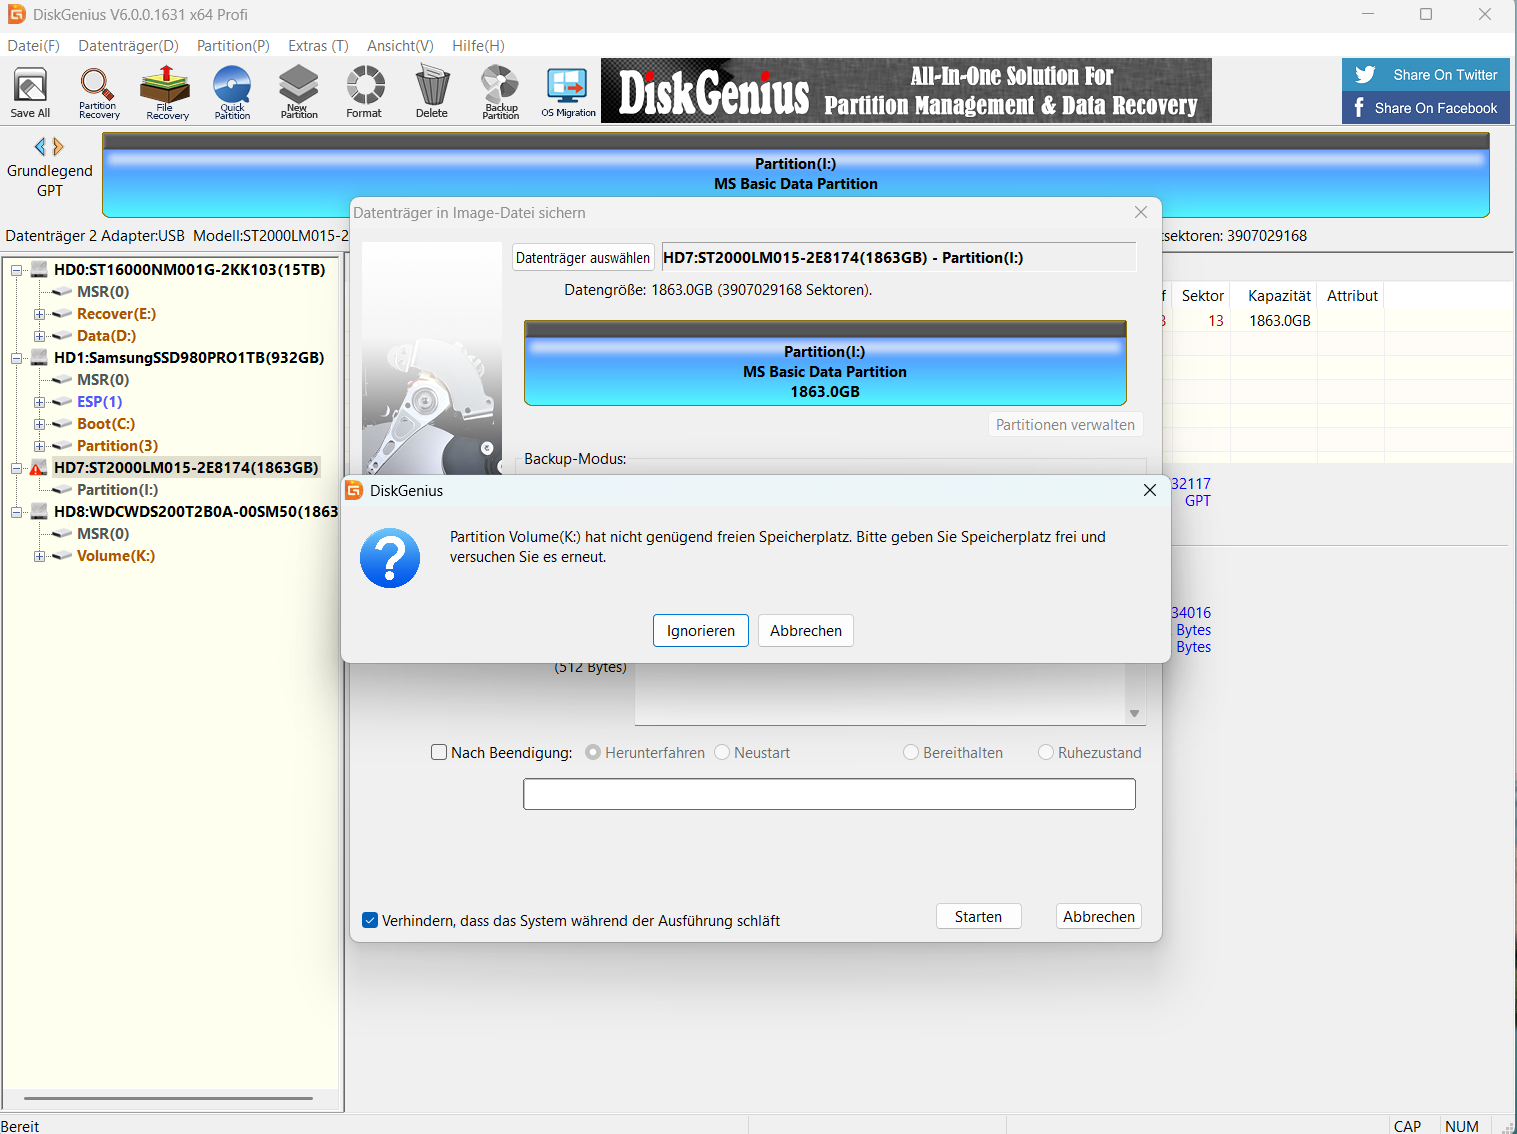Launch the File Recovery tool
The image size is (1517, 1134).
point(167,92)
